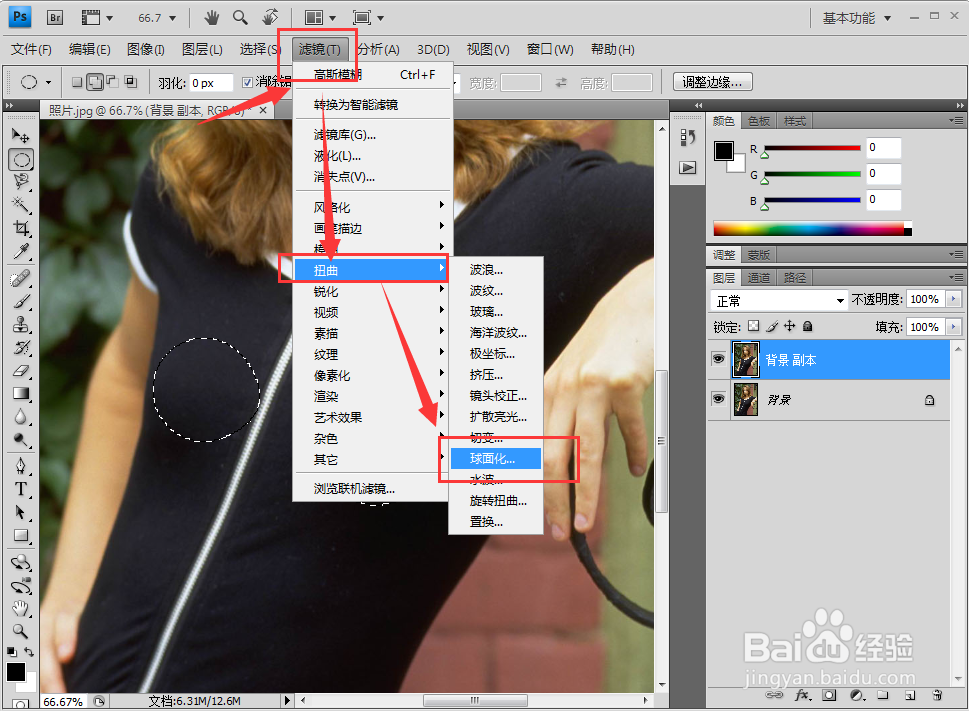The height and width of the screenshot is (711, 969).
Task: Hide the 背景 副本 layer
Action: [x=718, y=359]
